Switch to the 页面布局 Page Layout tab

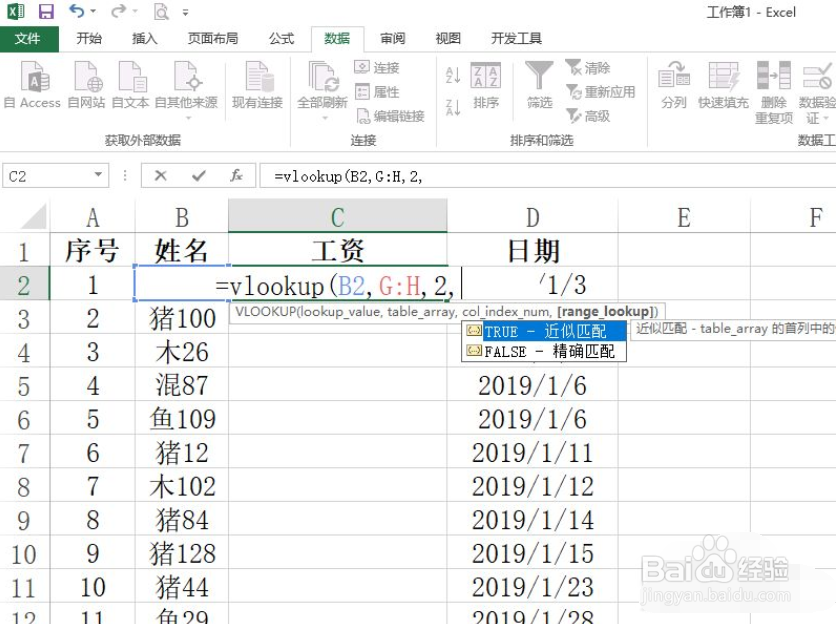click(213, 38)
